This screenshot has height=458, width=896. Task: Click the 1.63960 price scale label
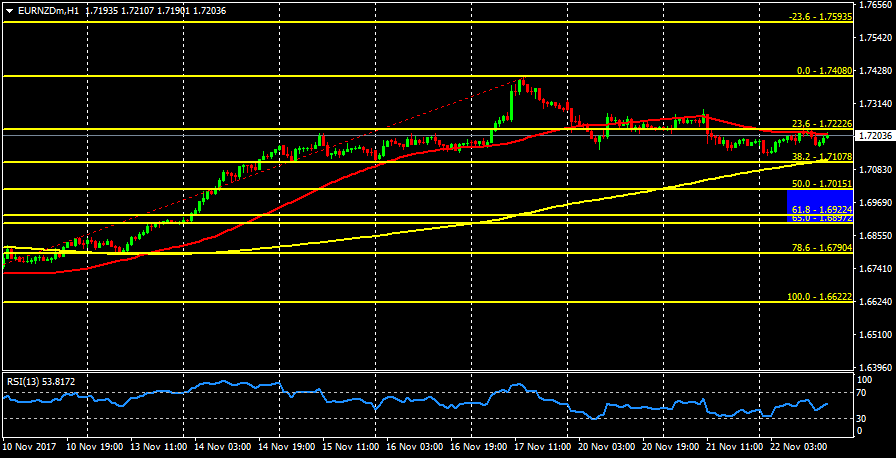[x=876, y=367]
